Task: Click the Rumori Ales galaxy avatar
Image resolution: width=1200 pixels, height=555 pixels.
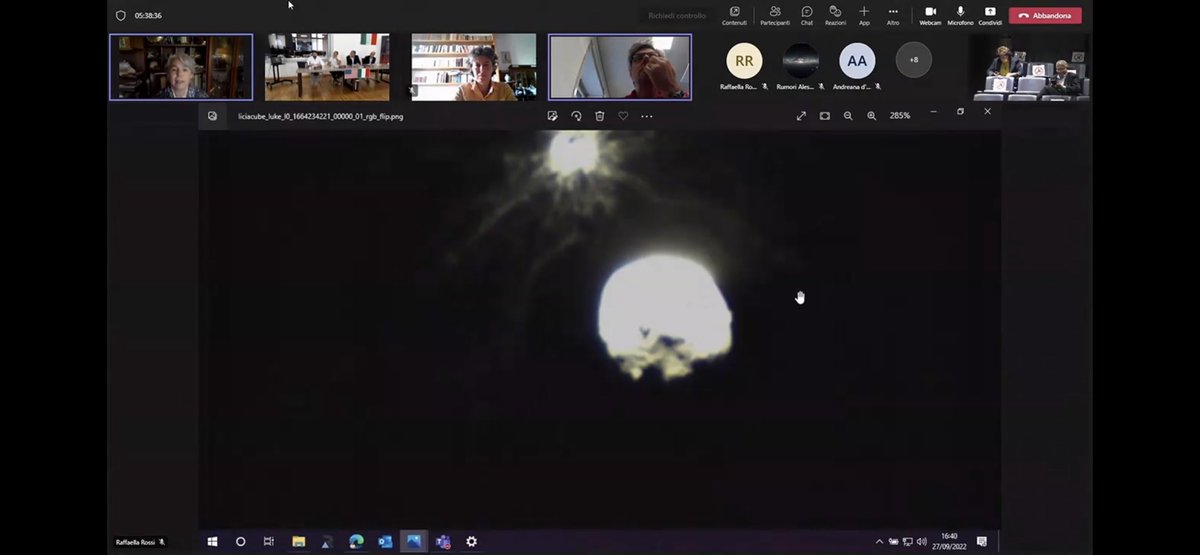Action: (x=801, y=61)
